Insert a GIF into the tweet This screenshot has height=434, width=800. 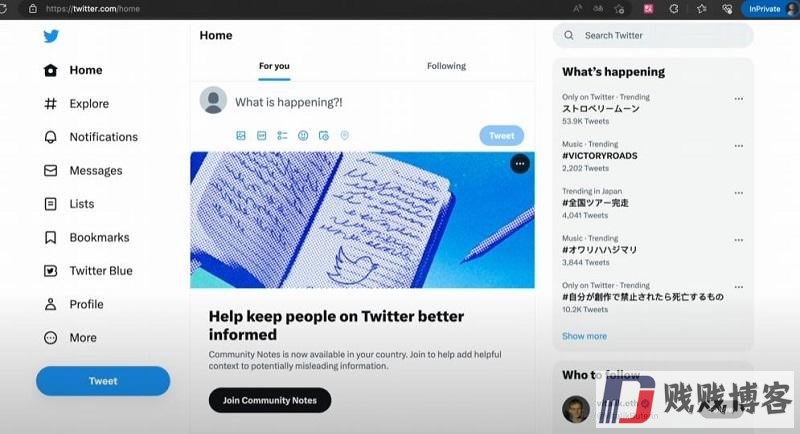pos(262,136)
